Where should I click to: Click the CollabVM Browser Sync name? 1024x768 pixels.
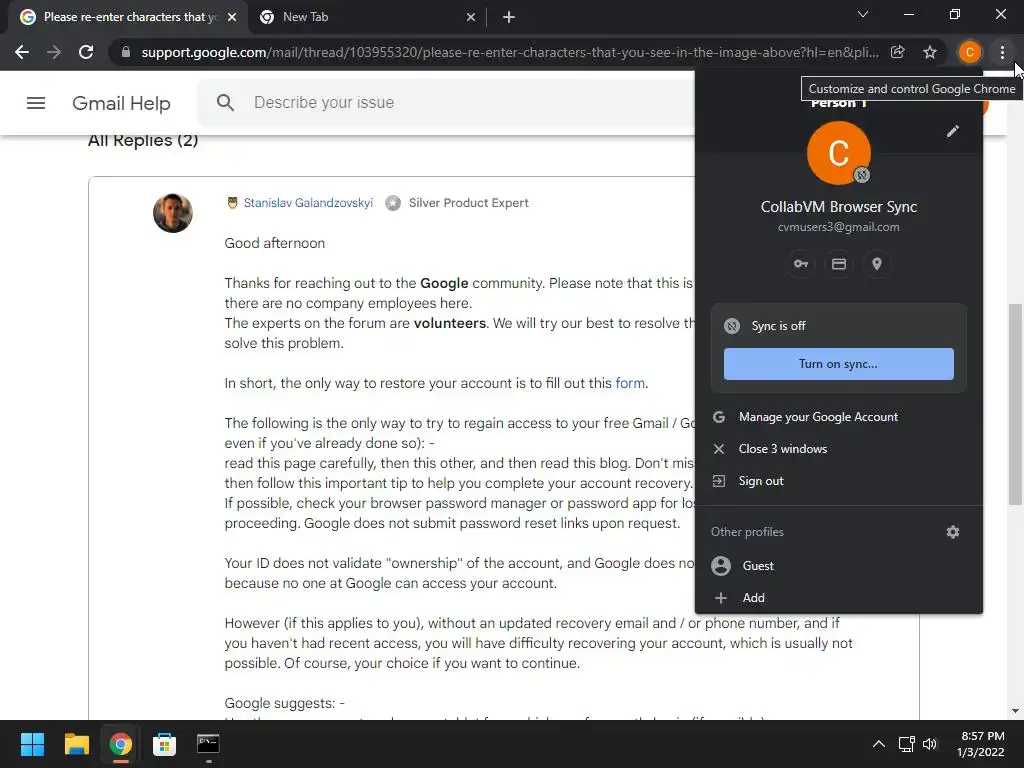(x=839, y=207)
